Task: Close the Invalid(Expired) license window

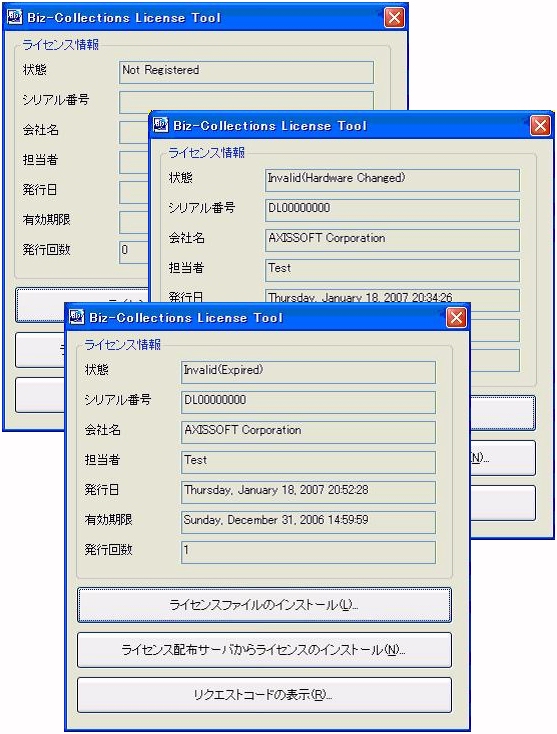Action: [x=456, y=317]
